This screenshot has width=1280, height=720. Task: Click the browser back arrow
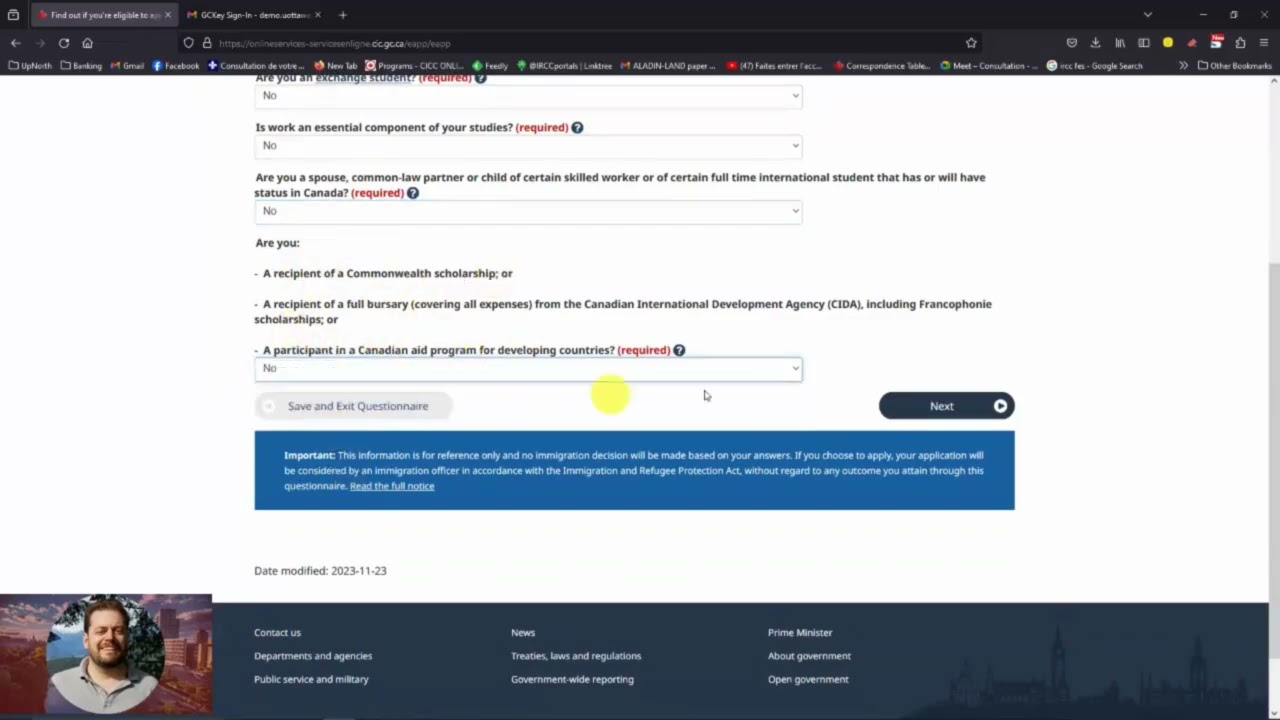[15, 43]
